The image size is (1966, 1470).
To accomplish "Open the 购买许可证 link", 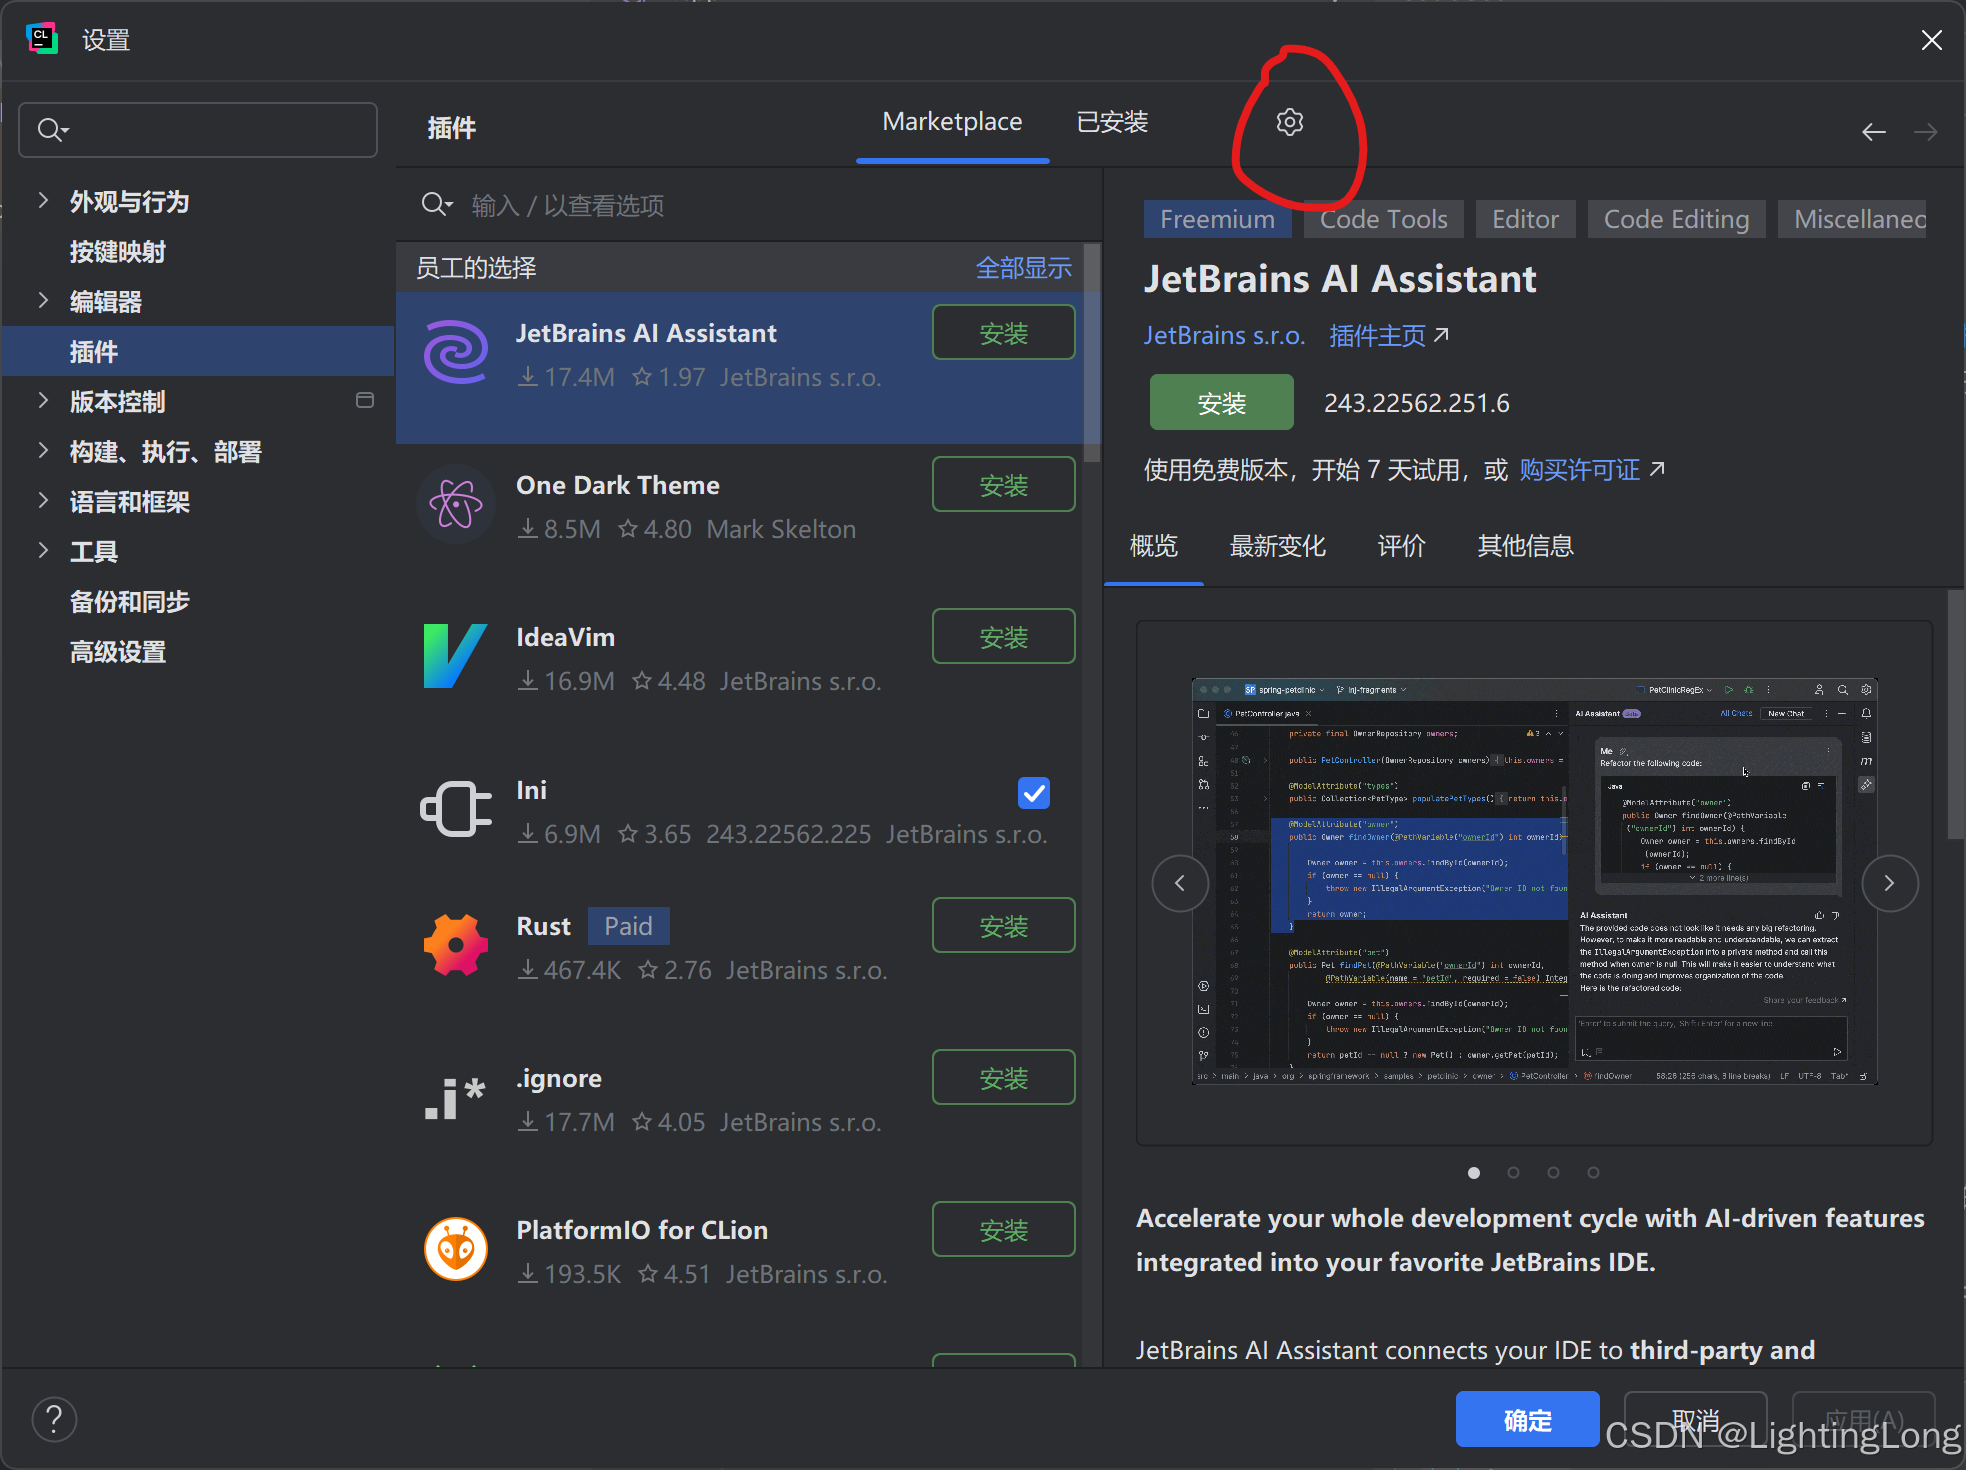I will click(1578, 470).
